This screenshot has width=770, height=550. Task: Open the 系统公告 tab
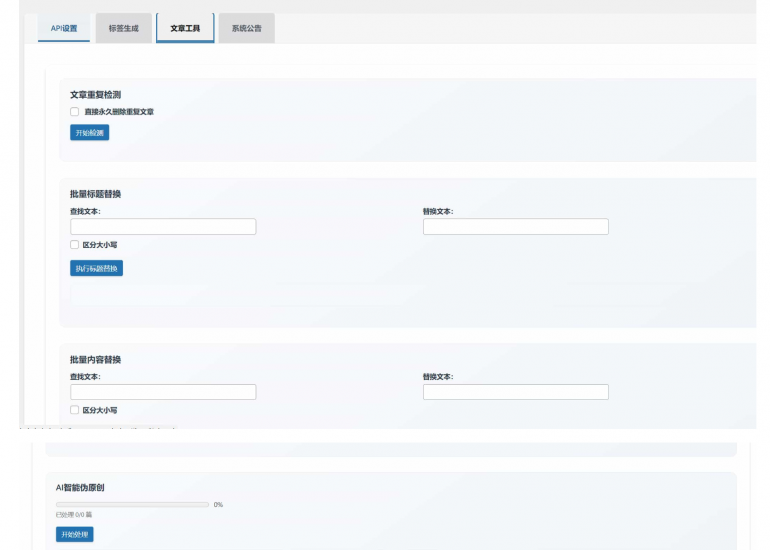tap(247, 28)
